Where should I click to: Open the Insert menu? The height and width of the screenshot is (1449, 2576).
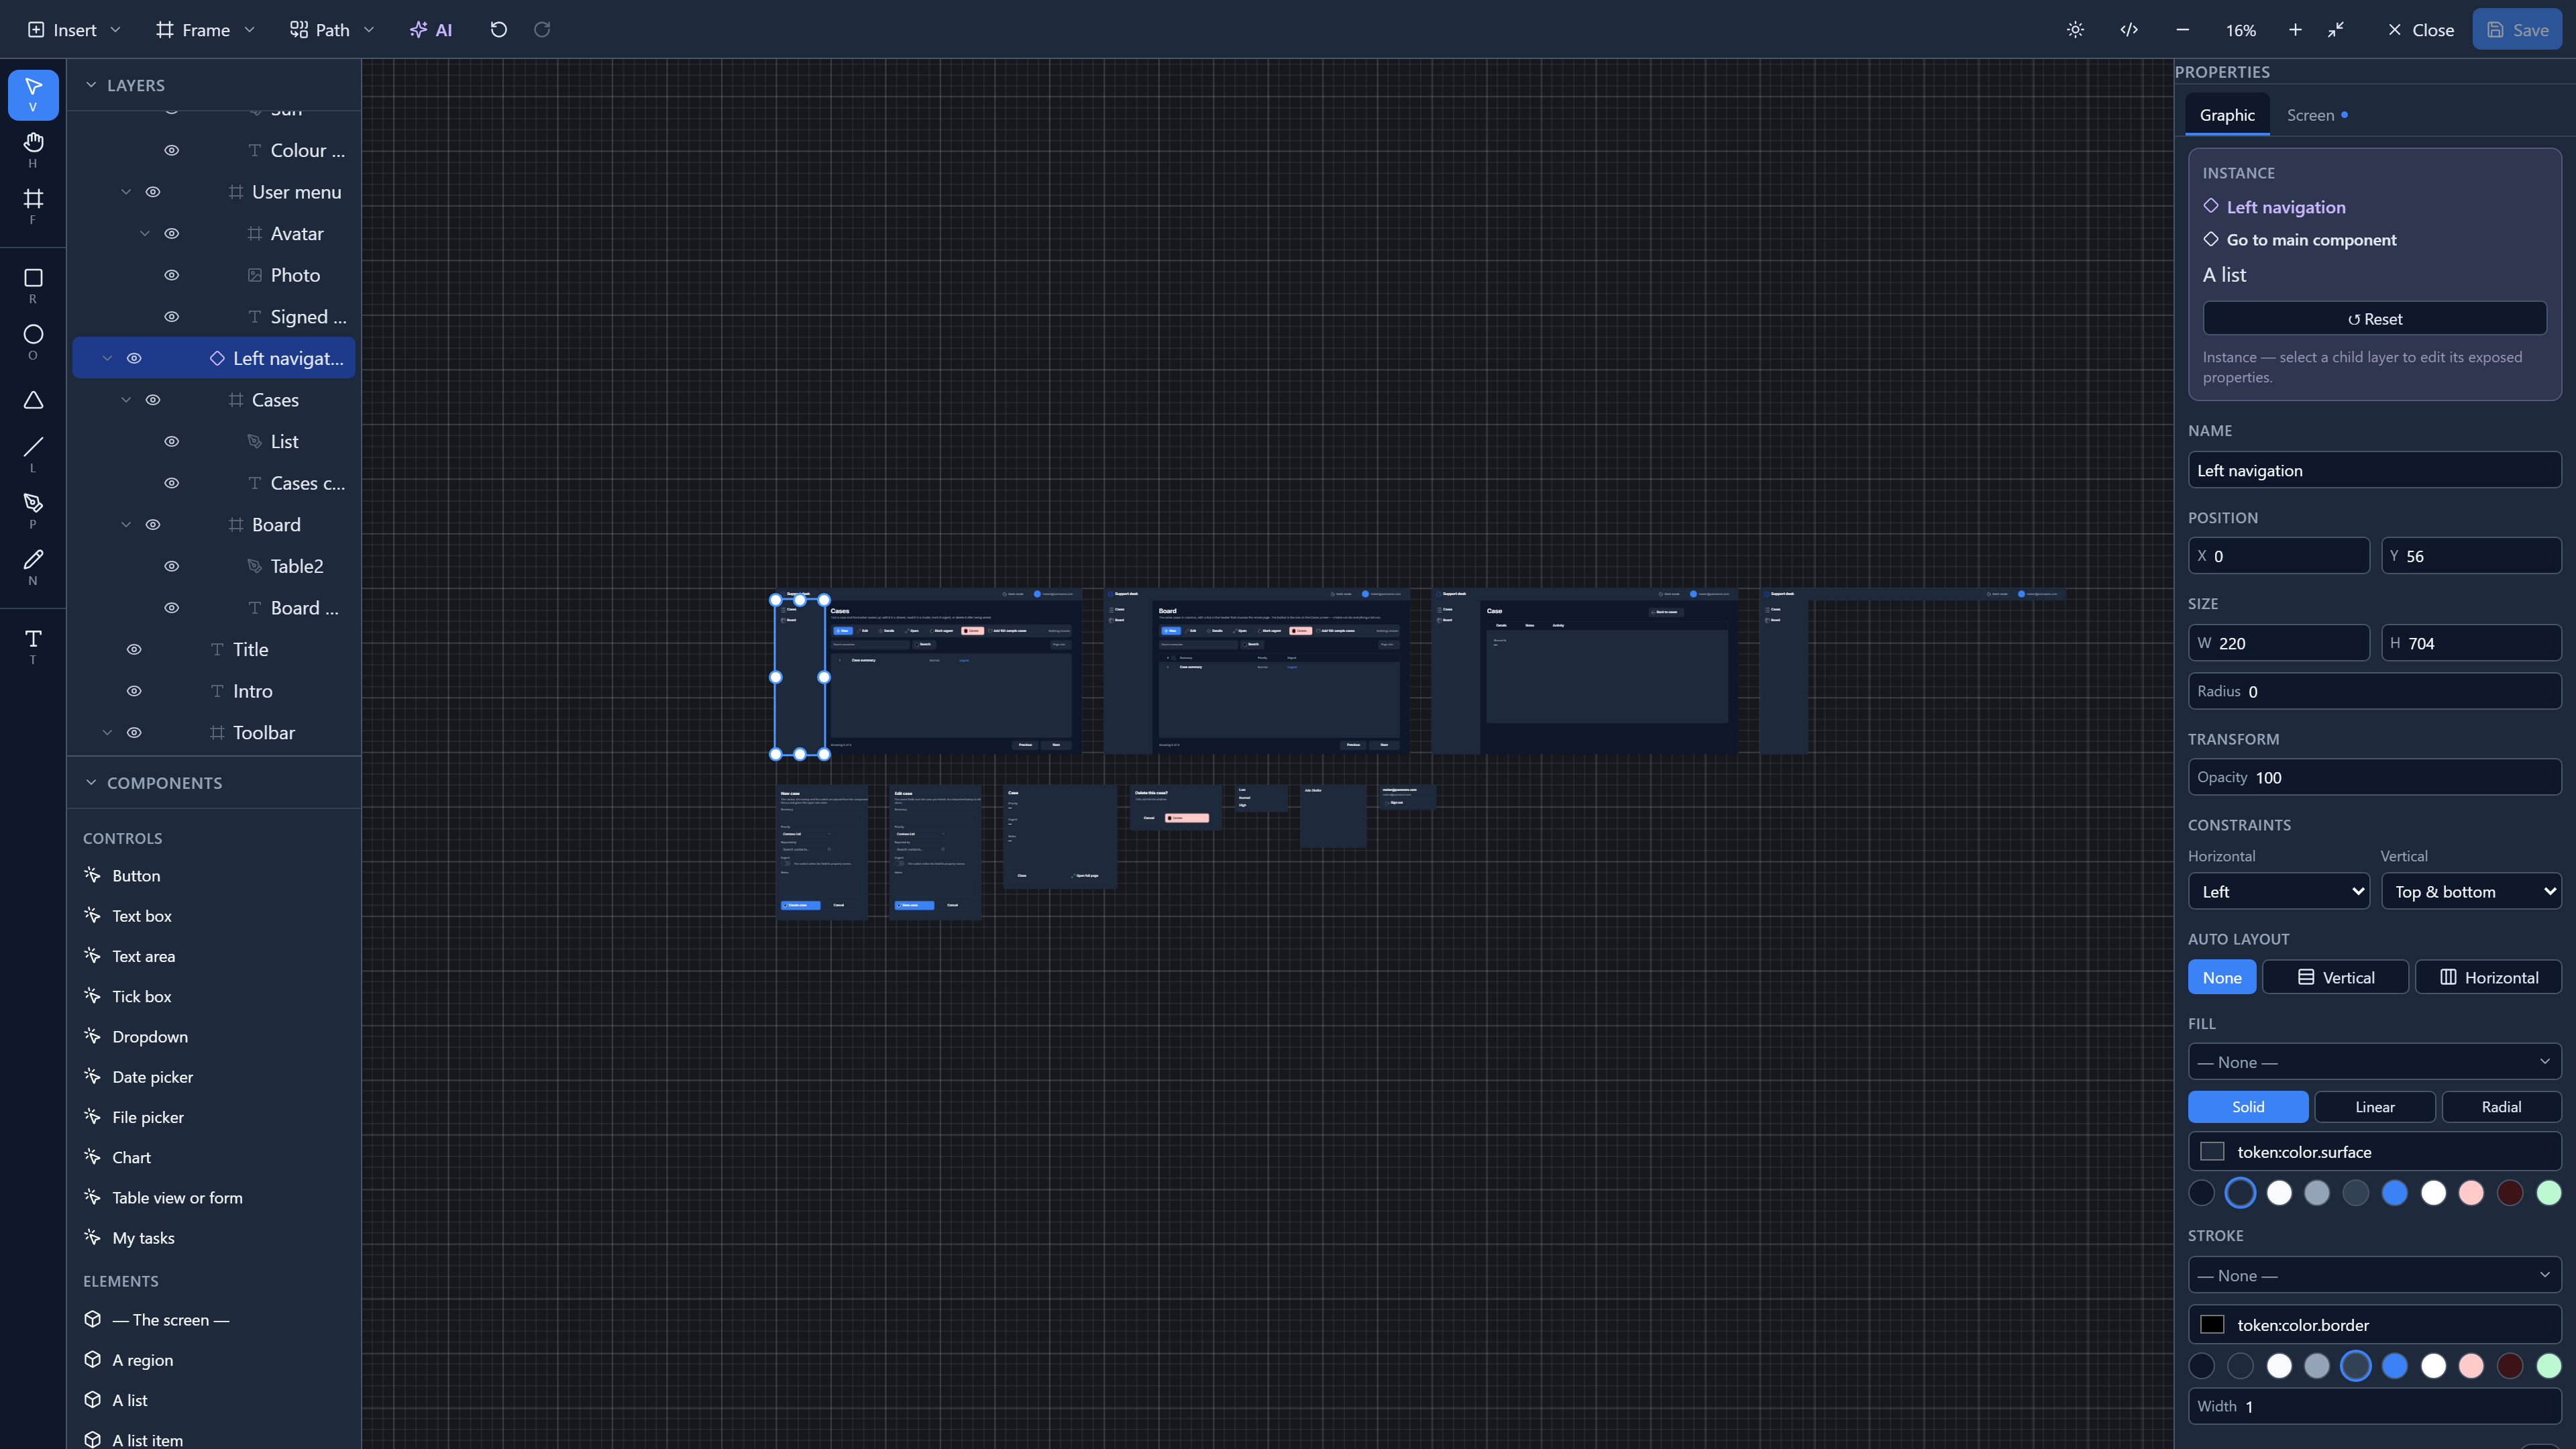74,30
